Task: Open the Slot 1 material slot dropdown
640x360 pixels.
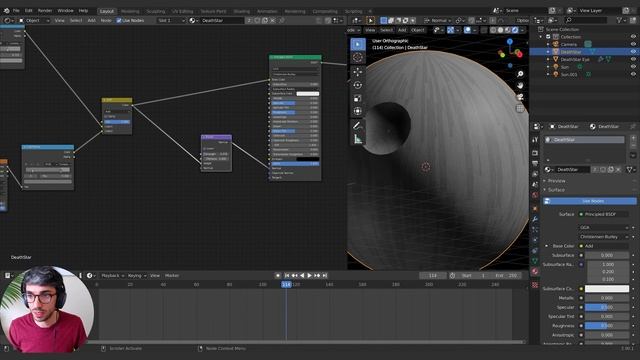Action: click(171, 20)
